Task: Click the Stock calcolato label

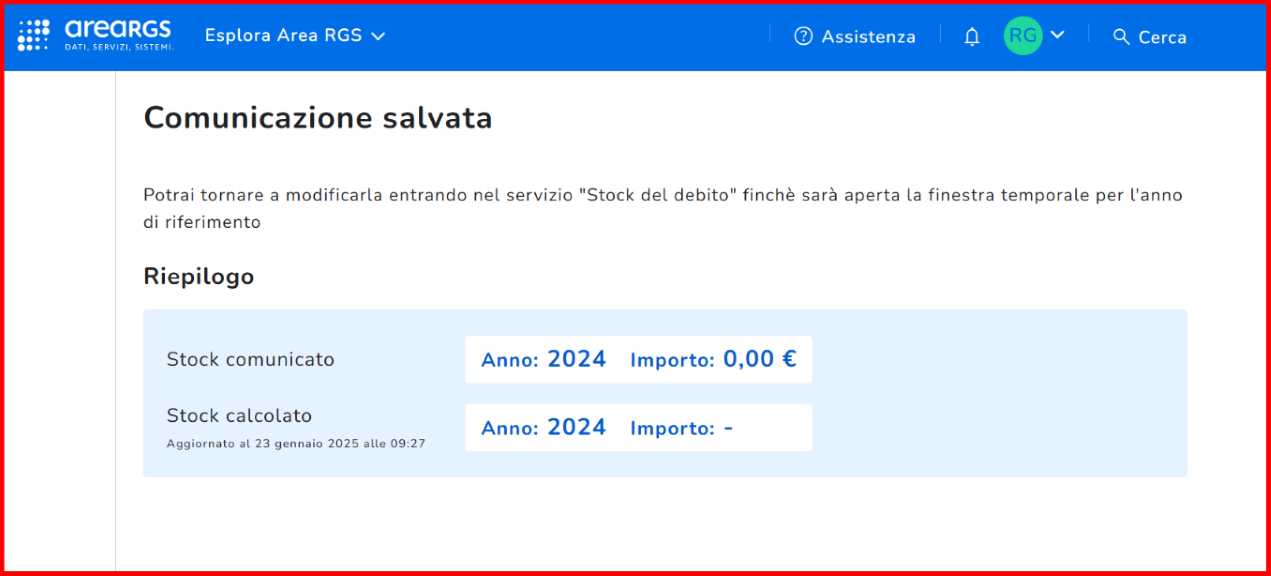Action: click(x=239, y=415)
